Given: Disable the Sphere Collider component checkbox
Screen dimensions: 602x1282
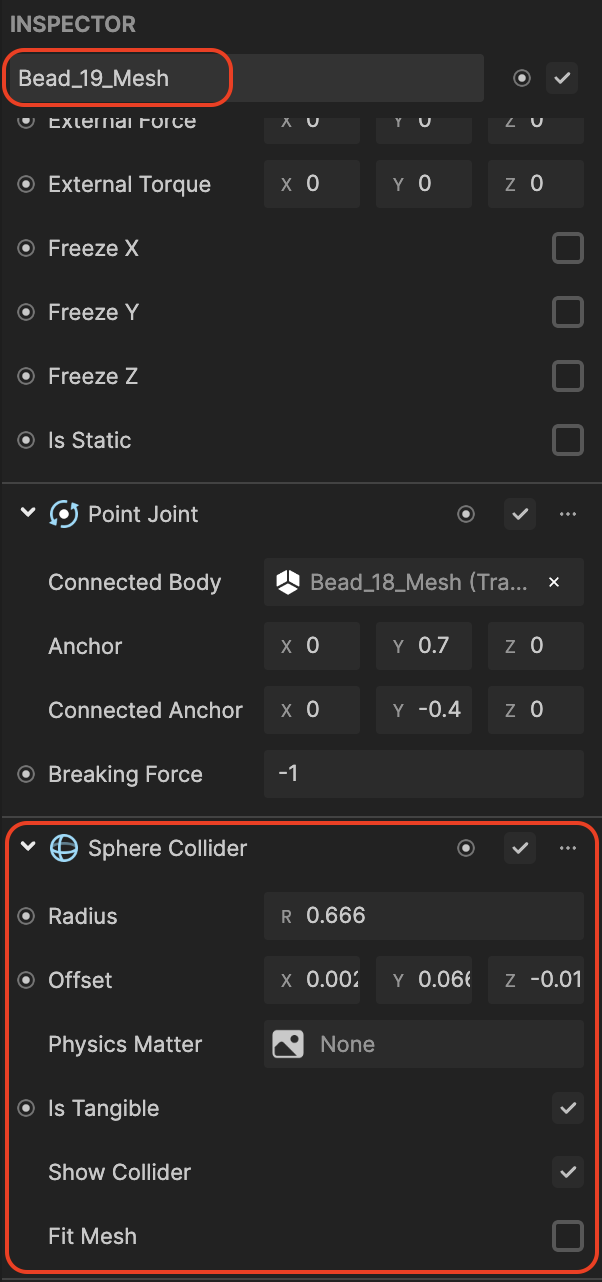Looking at the screenshot, I should pos(520,849).
